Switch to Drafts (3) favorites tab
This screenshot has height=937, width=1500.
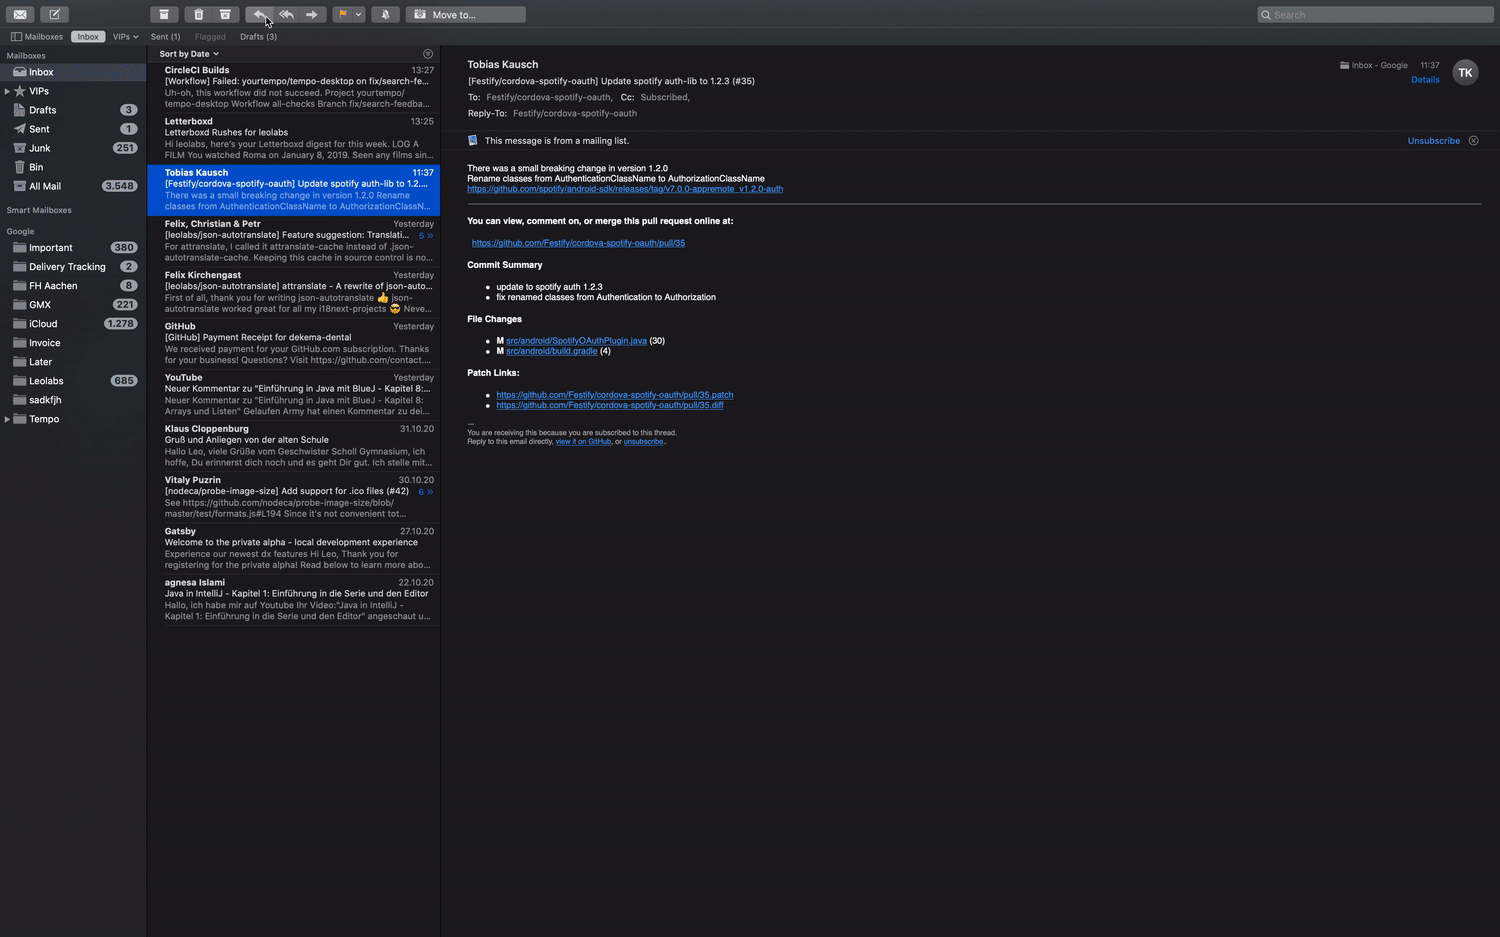pos(258,36)
